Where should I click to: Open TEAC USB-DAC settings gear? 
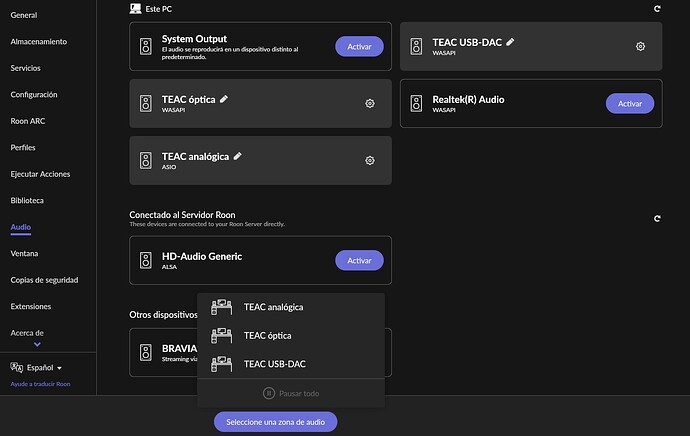640,46
